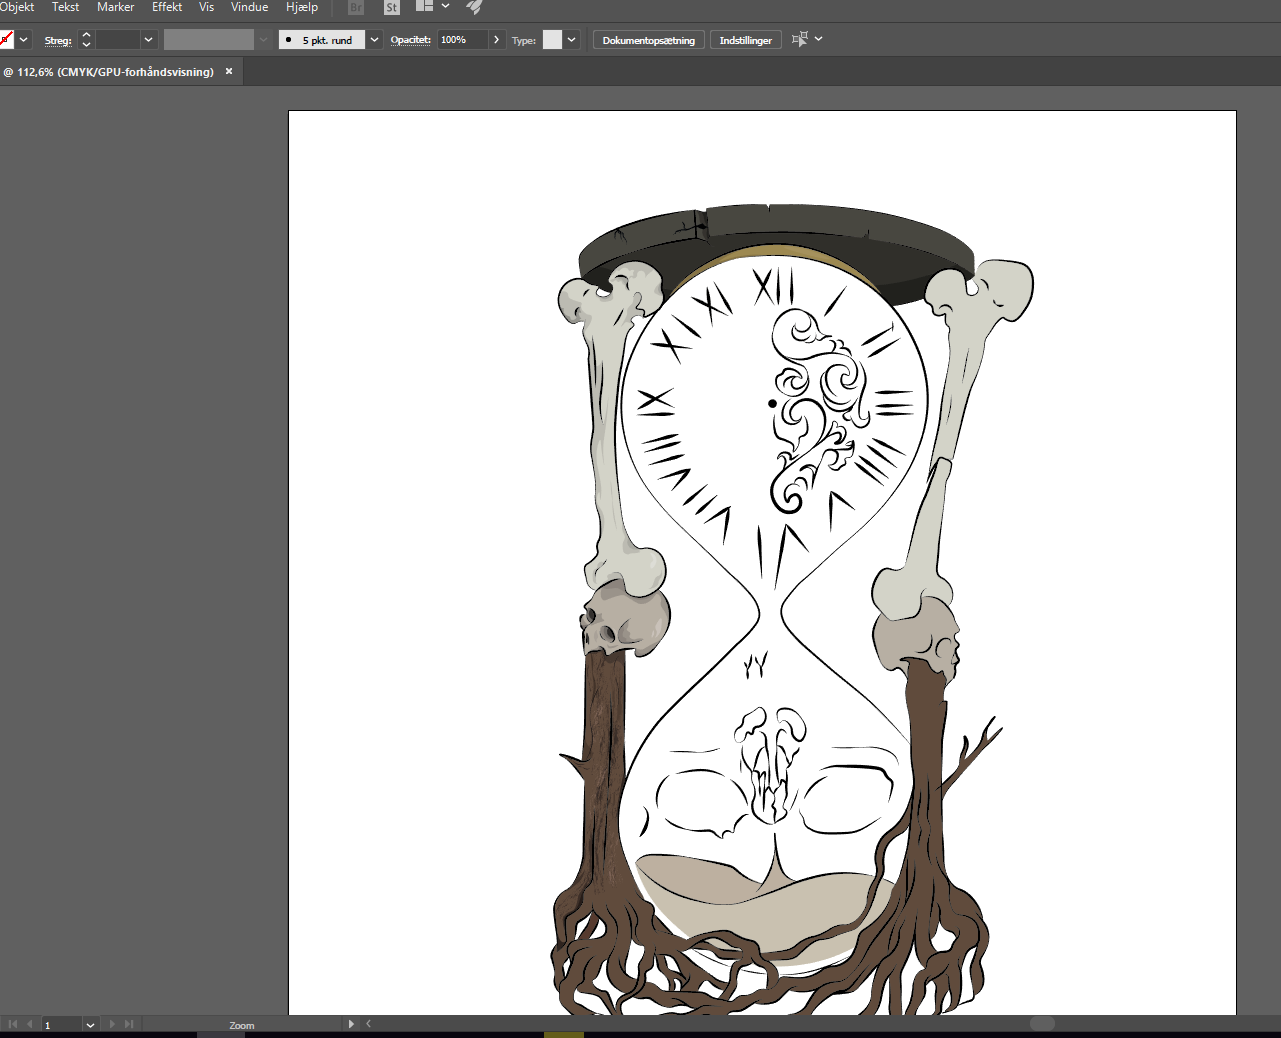Click the Indstillinger button
Image resolution: width=1281 pixels, height=1038 pixels.
coord(746,40)
